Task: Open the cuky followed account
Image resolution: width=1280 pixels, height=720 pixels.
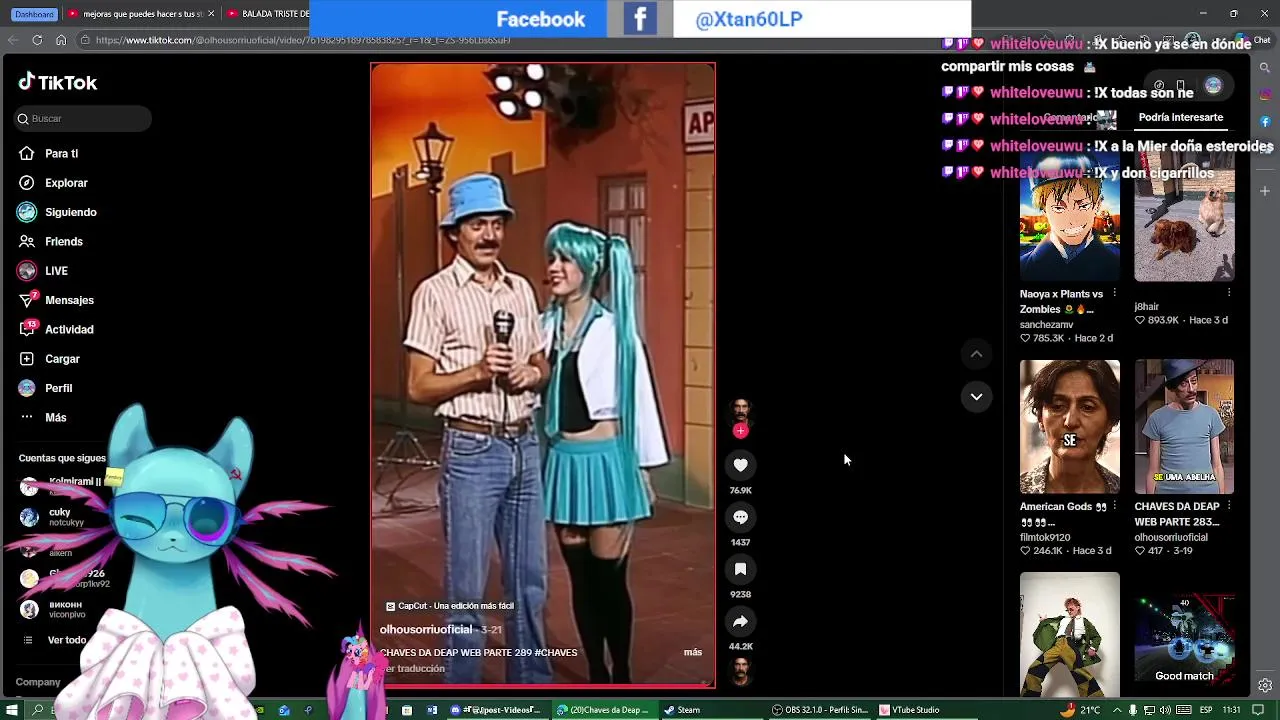Action: pos(60,517)
